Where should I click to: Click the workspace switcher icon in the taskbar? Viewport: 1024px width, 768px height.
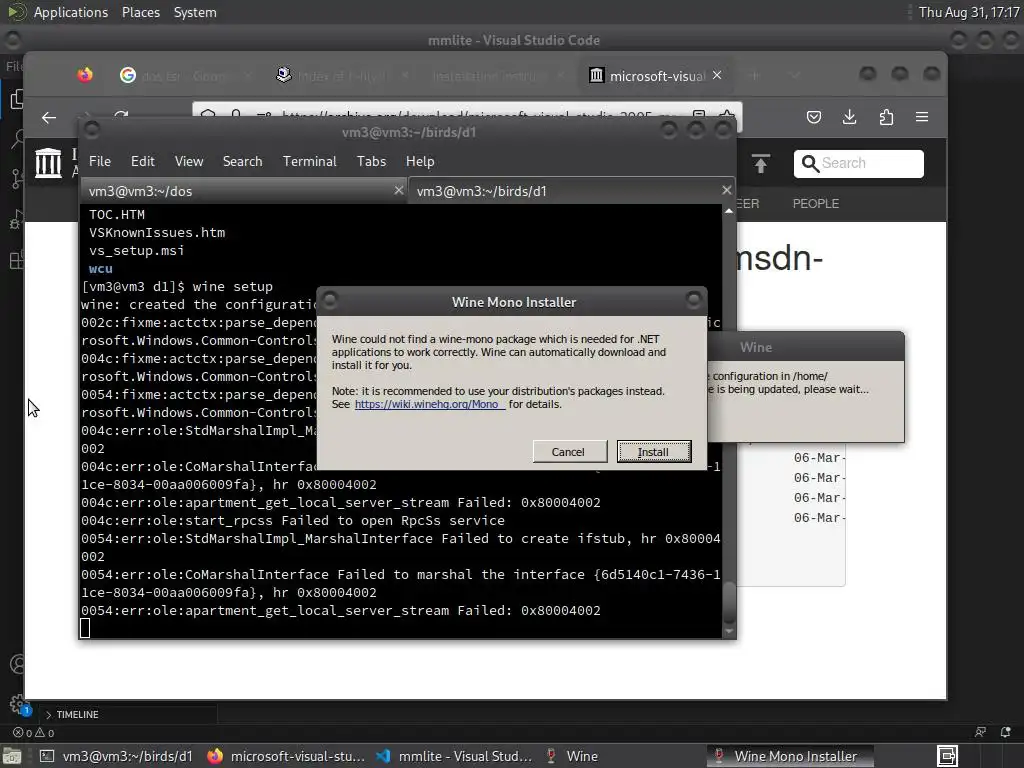(947, 756)
